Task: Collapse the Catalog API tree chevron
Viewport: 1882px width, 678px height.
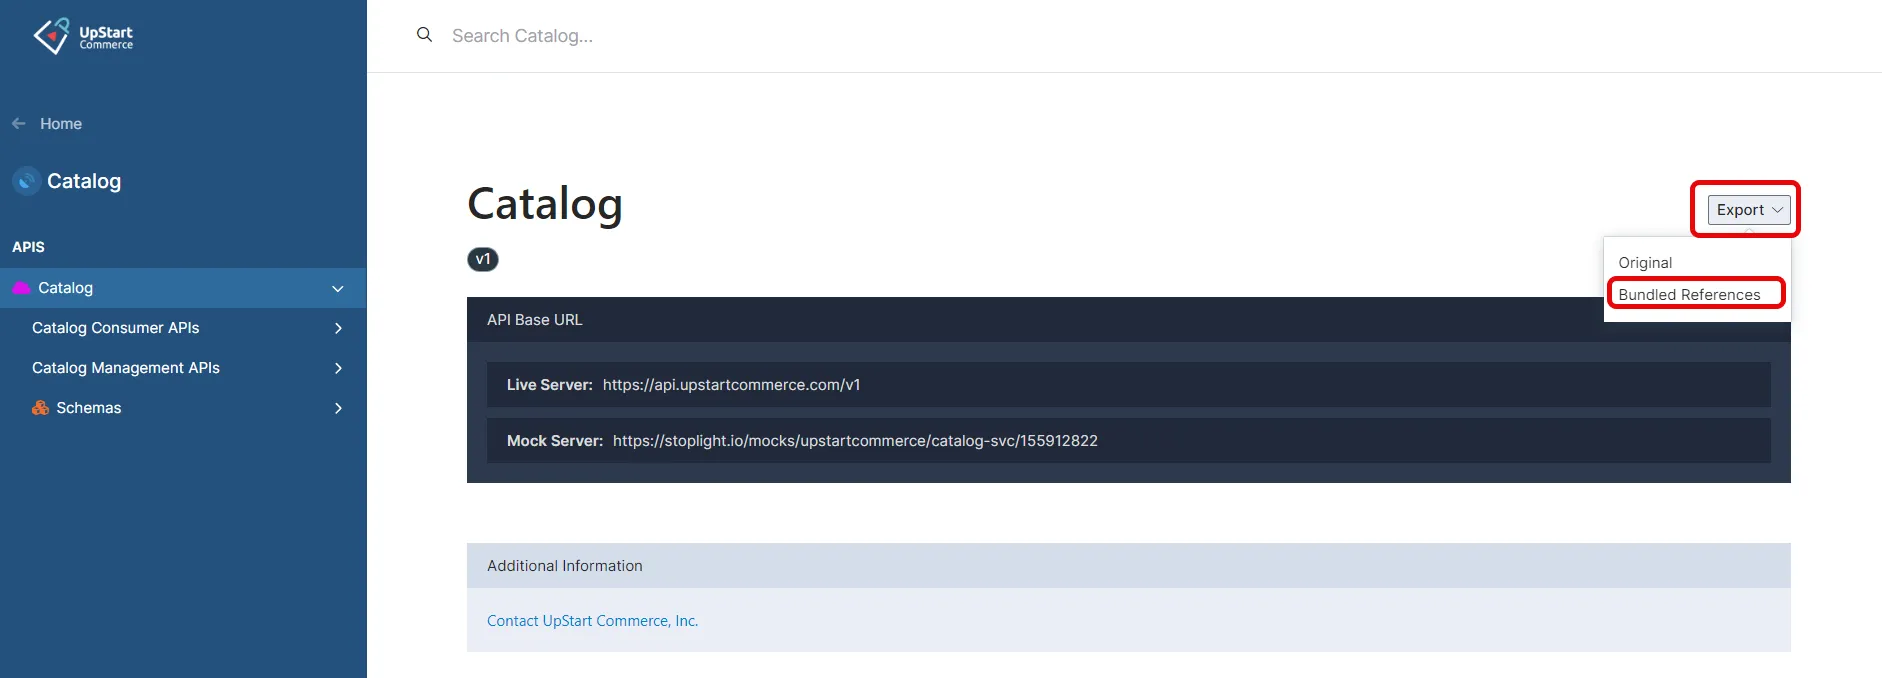Action: tap(338, 288)
